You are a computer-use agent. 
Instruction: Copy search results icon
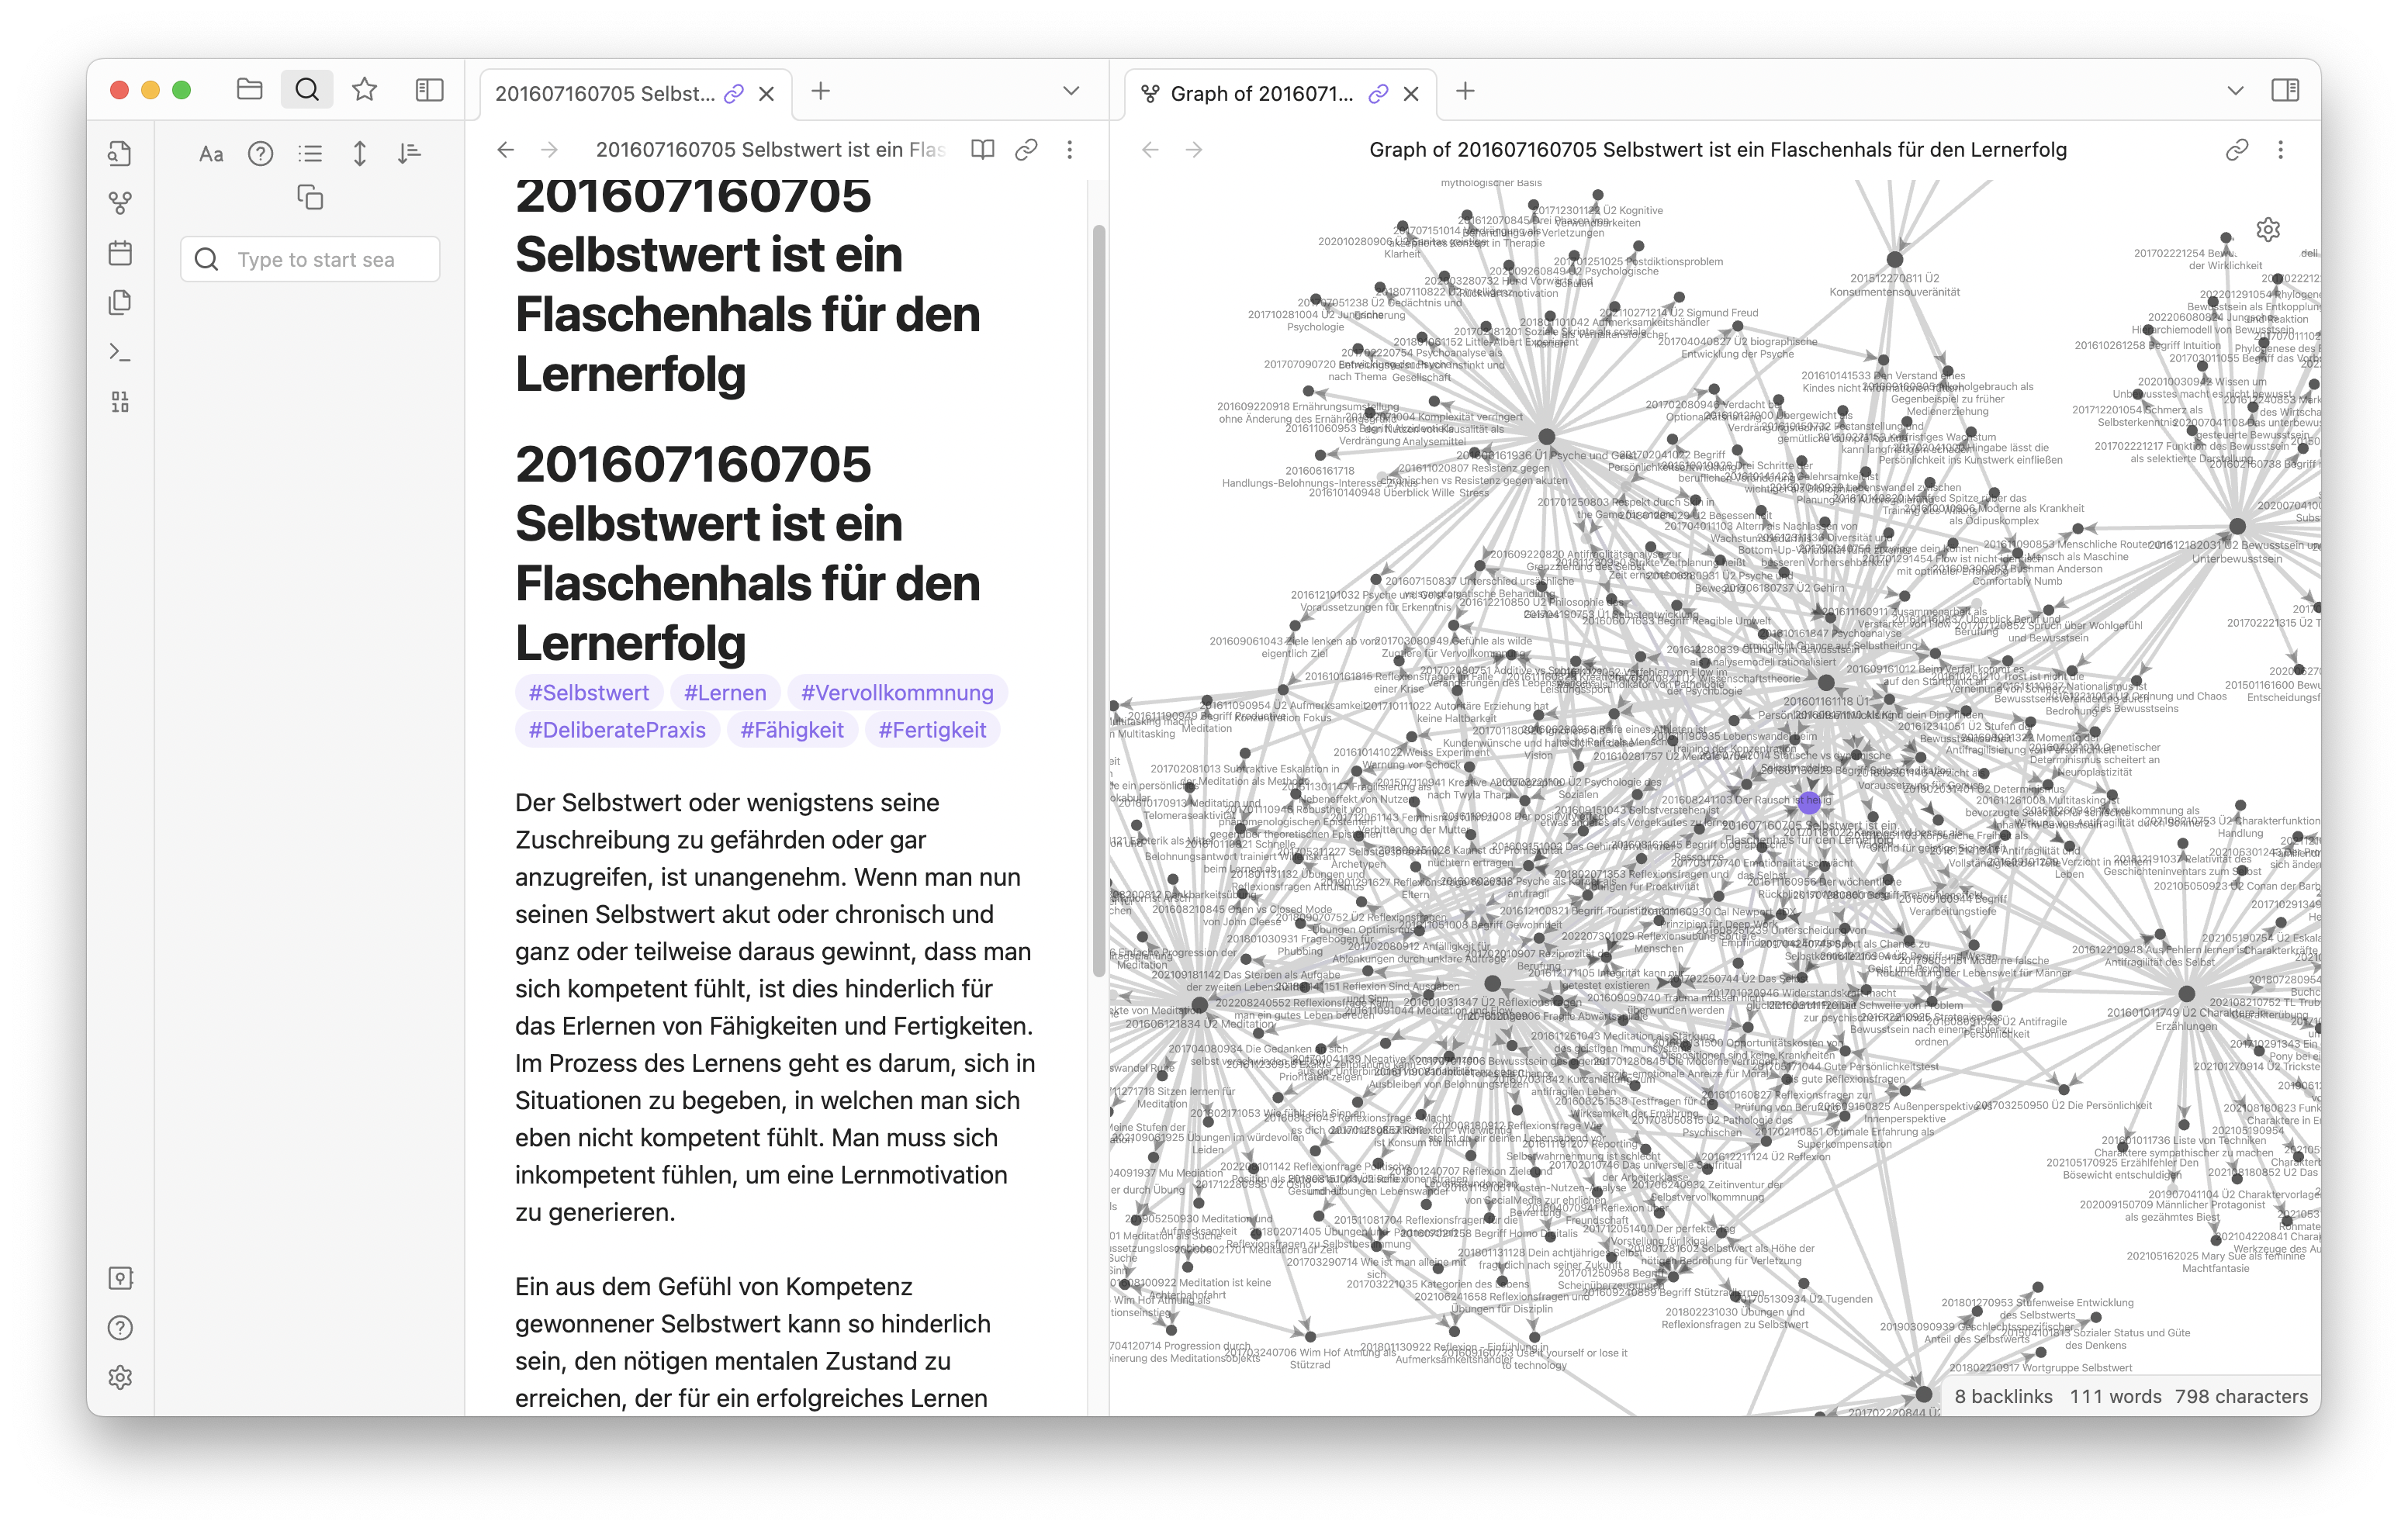(310, 198)
